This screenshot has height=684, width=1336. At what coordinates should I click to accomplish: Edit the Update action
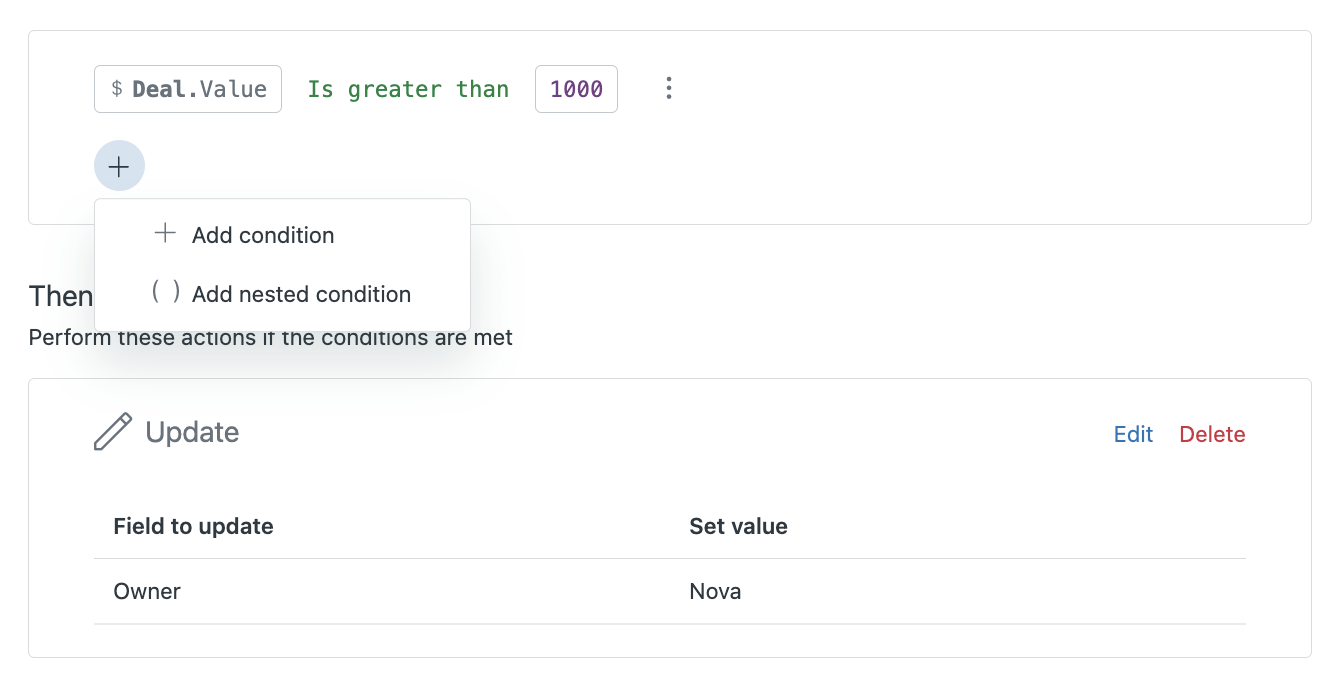pyautogui.click(x=1133, y=434)
